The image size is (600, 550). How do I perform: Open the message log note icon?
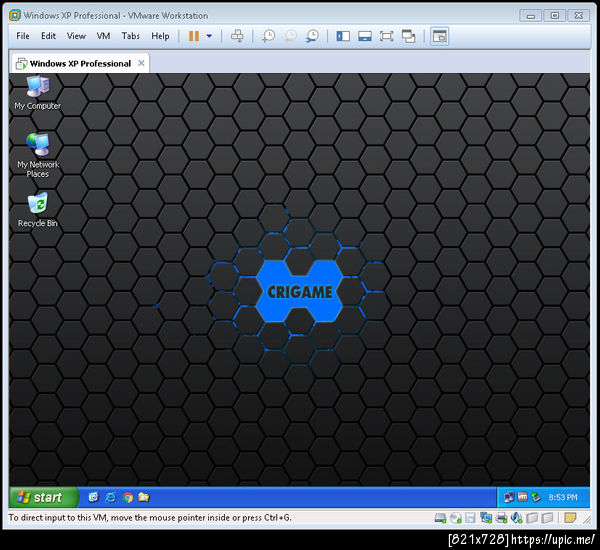(x=570, y=518)
